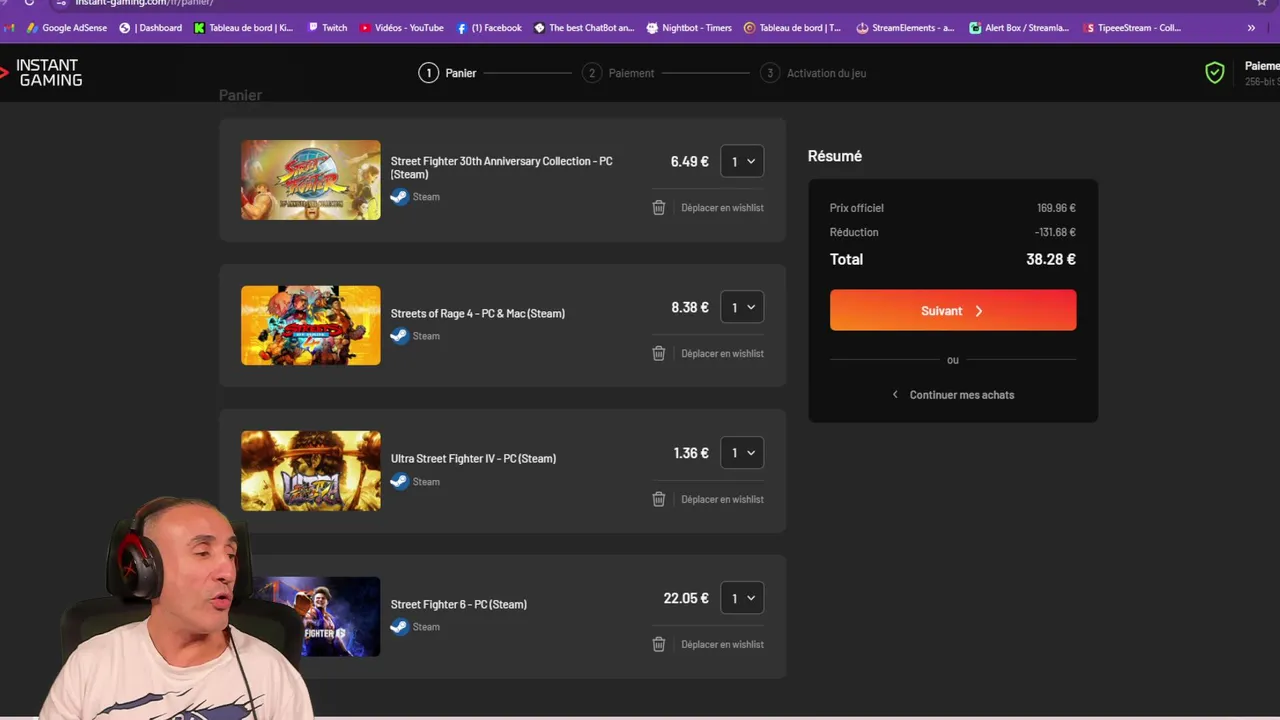
Task: Reload the browser page
Action: [29, 3]
